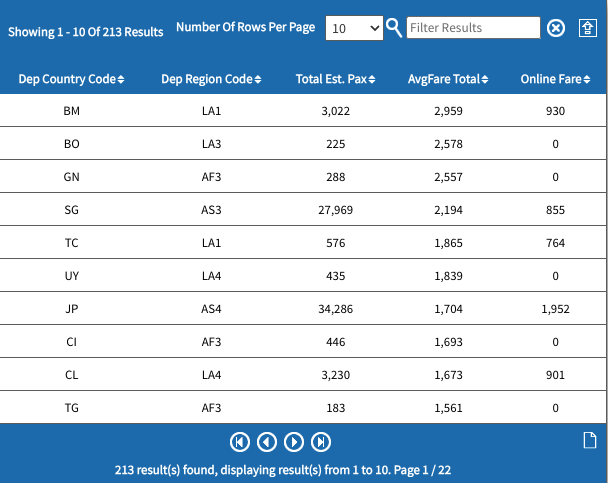
Task: Click the document export icon in footer
Action: coord(590,440)
